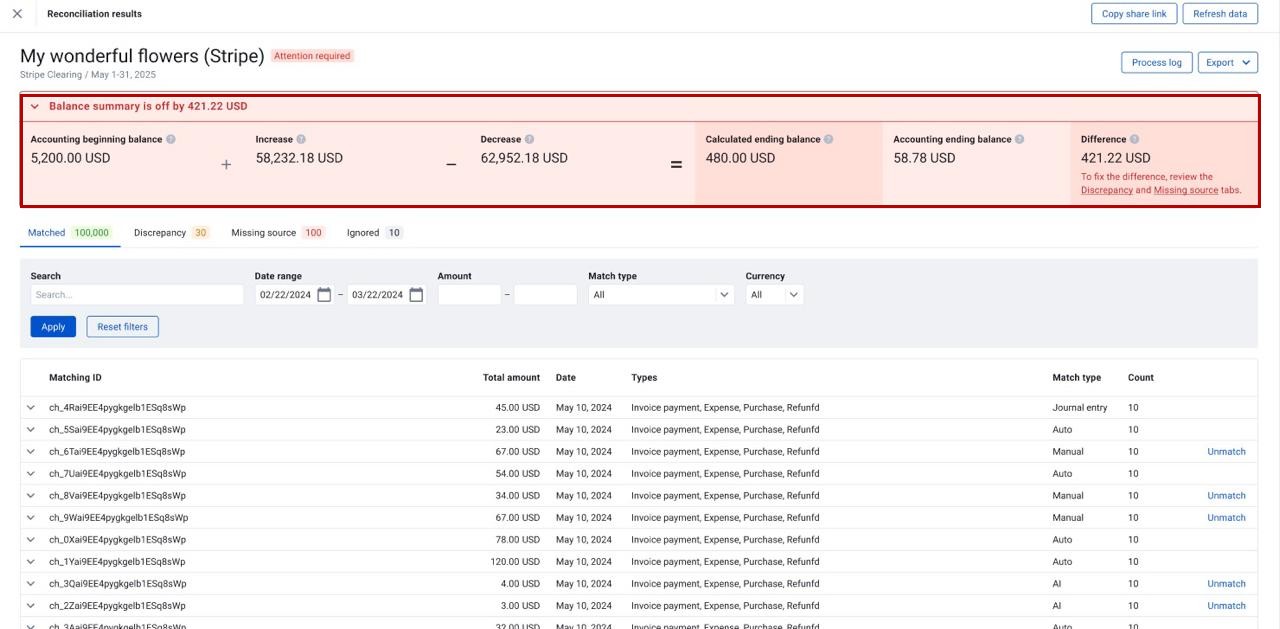1280x629 pixels.
Task: Click the Count column header
Action: (1141, 378)
